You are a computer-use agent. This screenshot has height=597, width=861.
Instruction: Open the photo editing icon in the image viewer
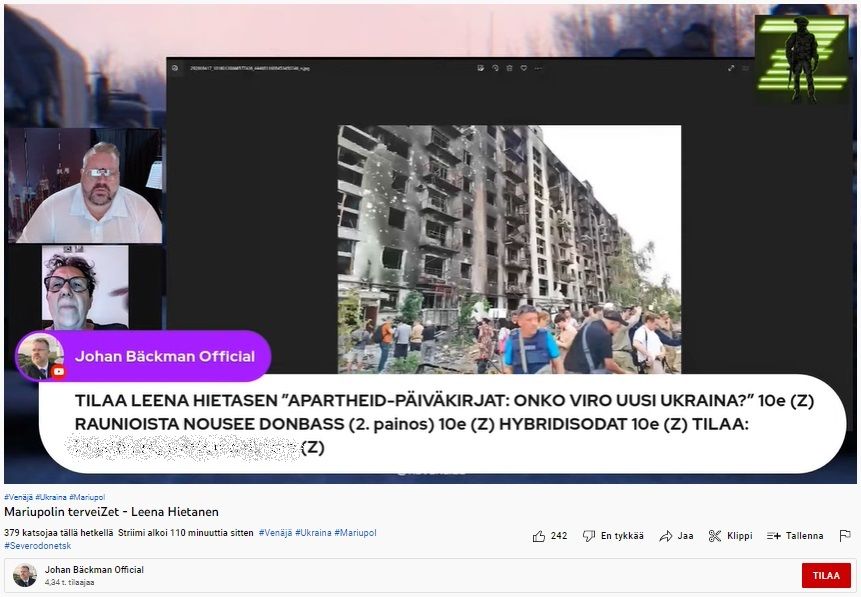pos(481,67)
